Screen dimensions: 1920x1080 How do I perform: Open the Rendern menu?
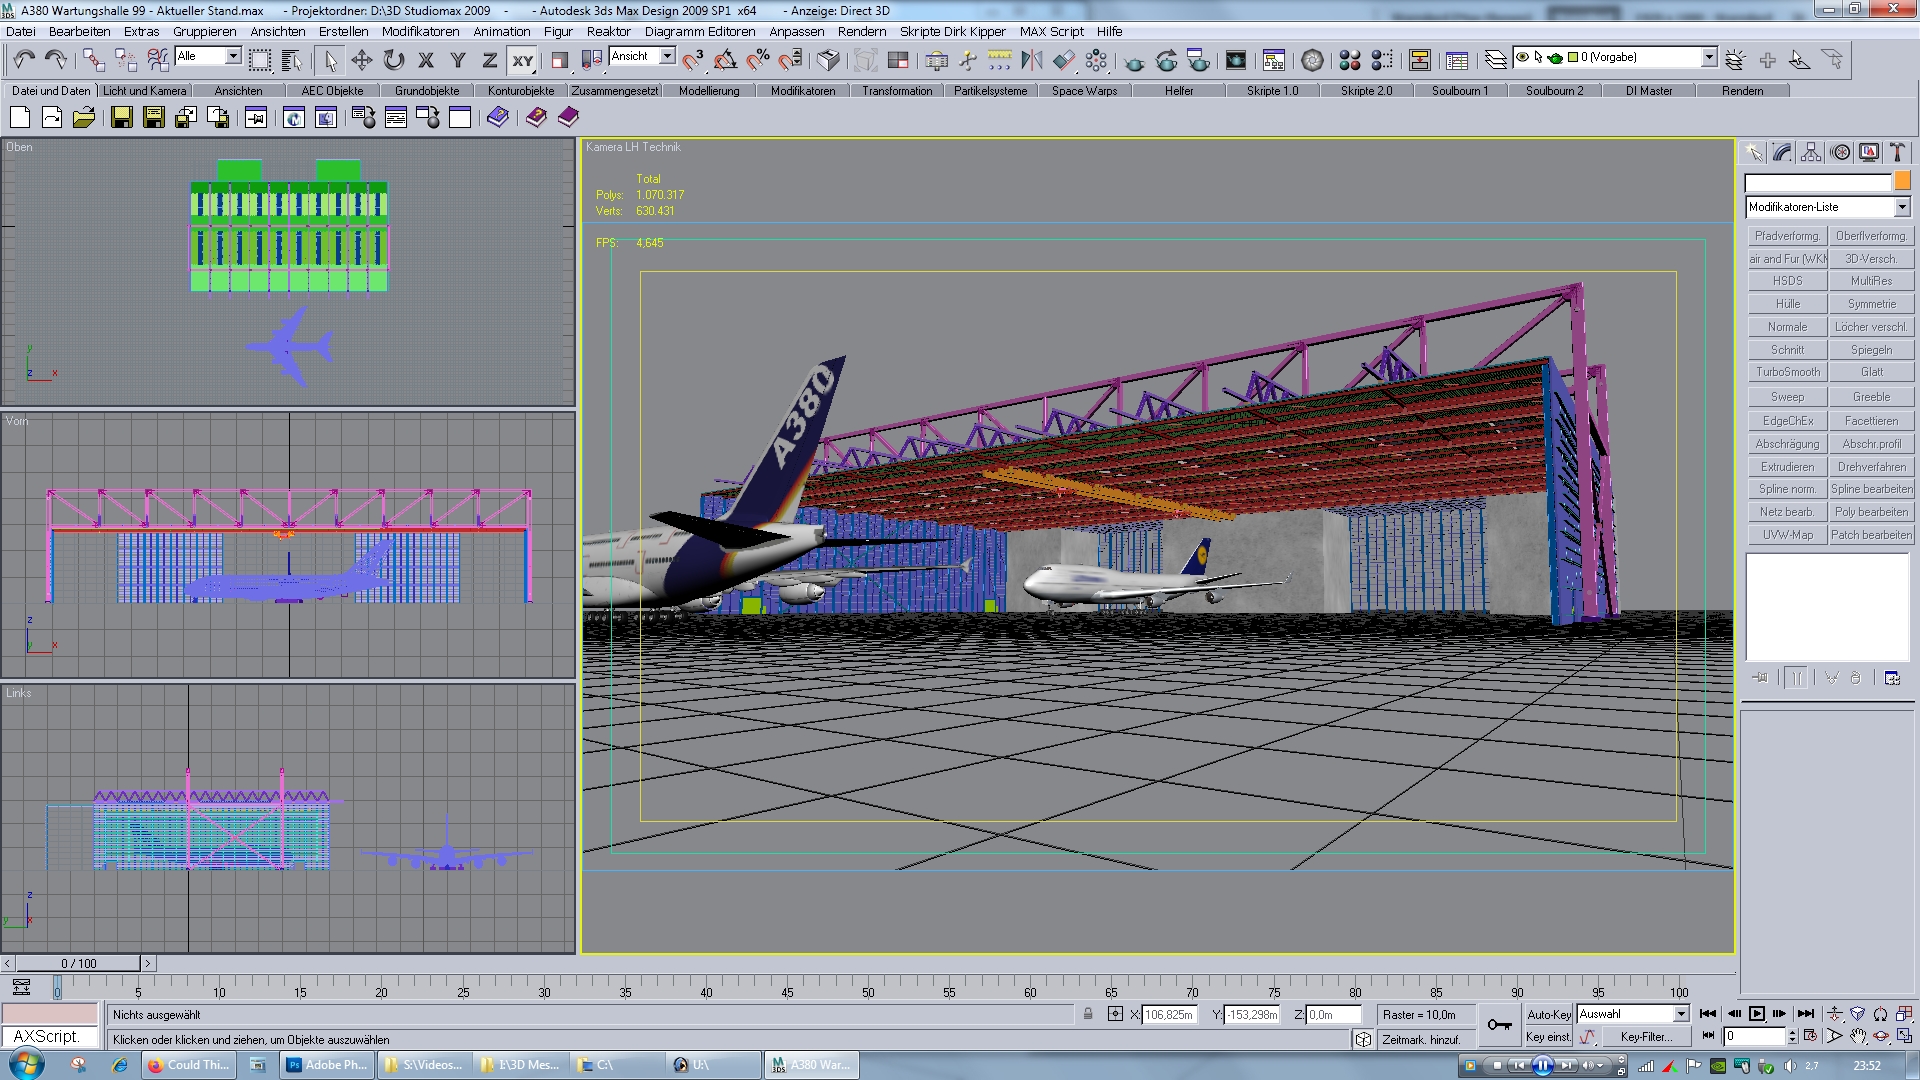pyautogui.click(x=861, y=32)
